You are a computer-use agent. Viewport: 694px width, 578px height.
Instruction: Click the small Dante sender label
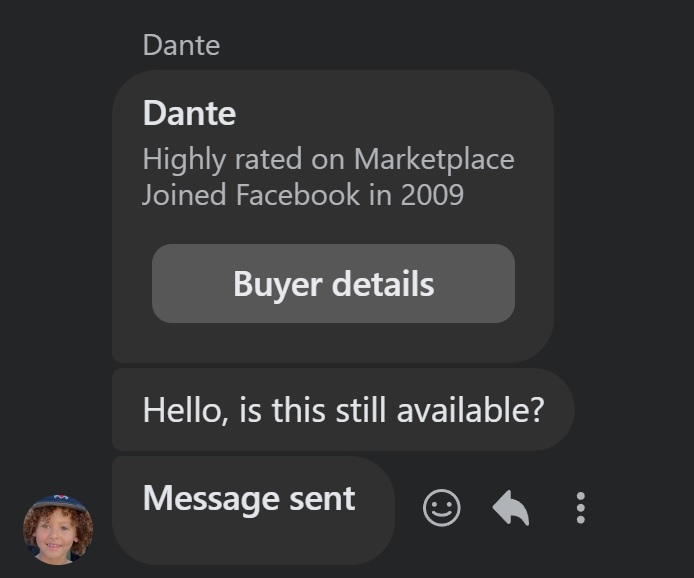coord(181,45)
